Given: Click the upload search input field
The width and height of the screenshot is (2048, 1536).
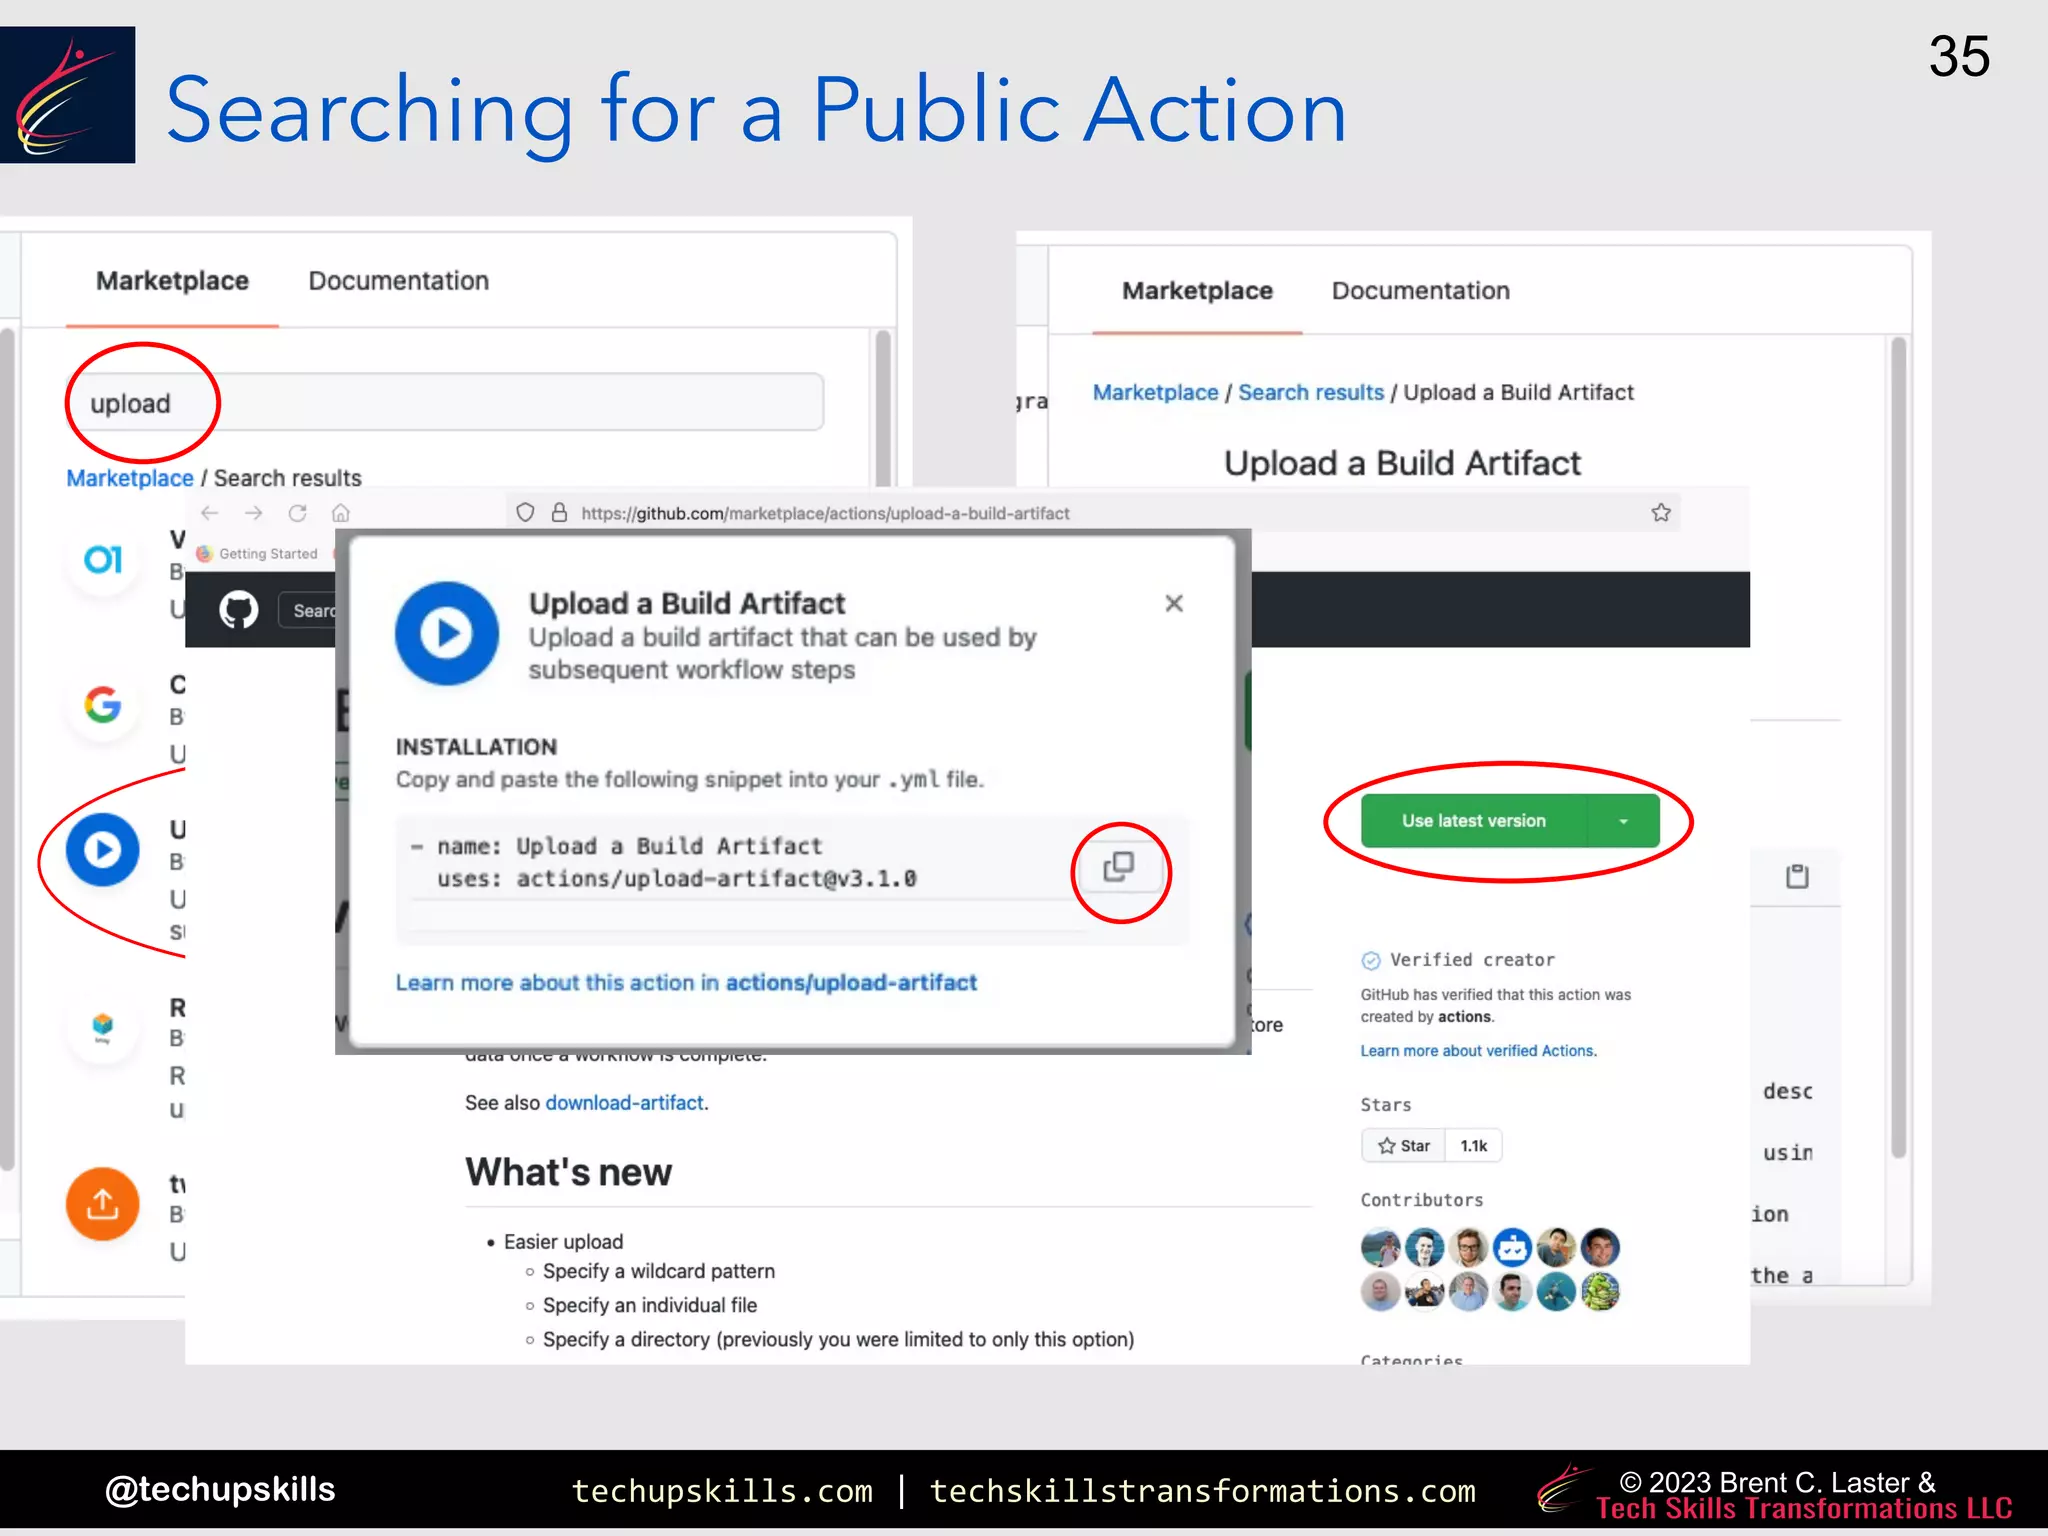Looking at the screenshot, I should click(x=445, y=403).
